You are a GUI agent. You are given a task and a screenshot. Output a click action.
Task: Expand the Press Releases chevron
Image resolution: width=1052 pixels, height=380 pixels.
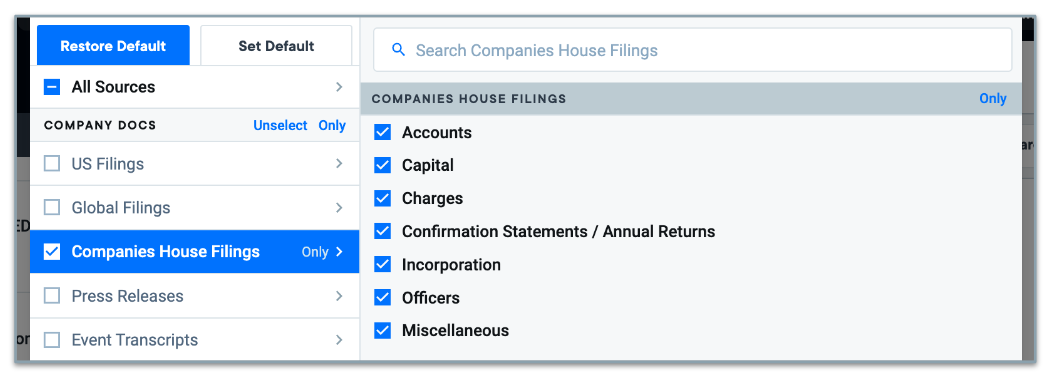coord(339,296)
